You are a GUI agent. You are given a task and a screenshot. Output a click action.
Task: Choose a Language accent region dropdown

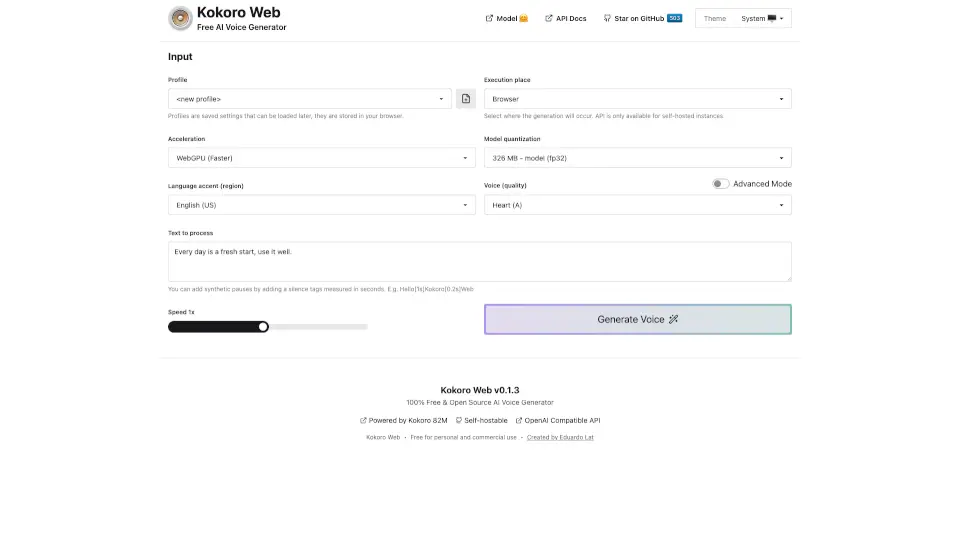coord(321,205)
